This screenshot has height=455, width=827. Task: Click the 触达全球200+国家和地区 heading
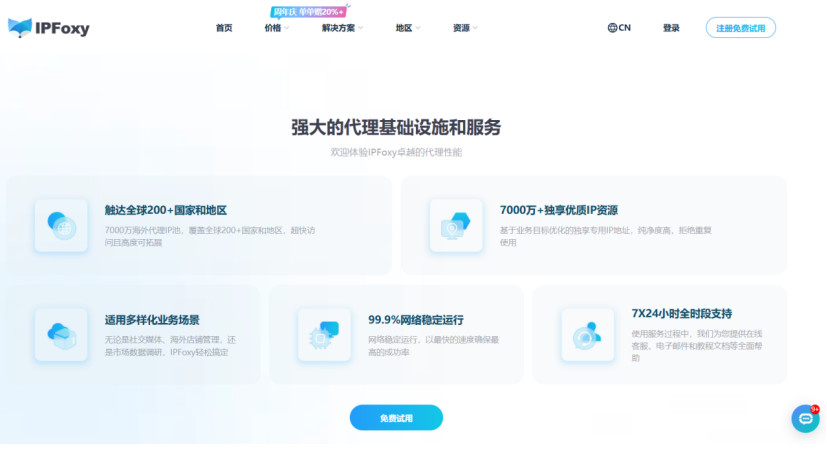pos(166,210)
